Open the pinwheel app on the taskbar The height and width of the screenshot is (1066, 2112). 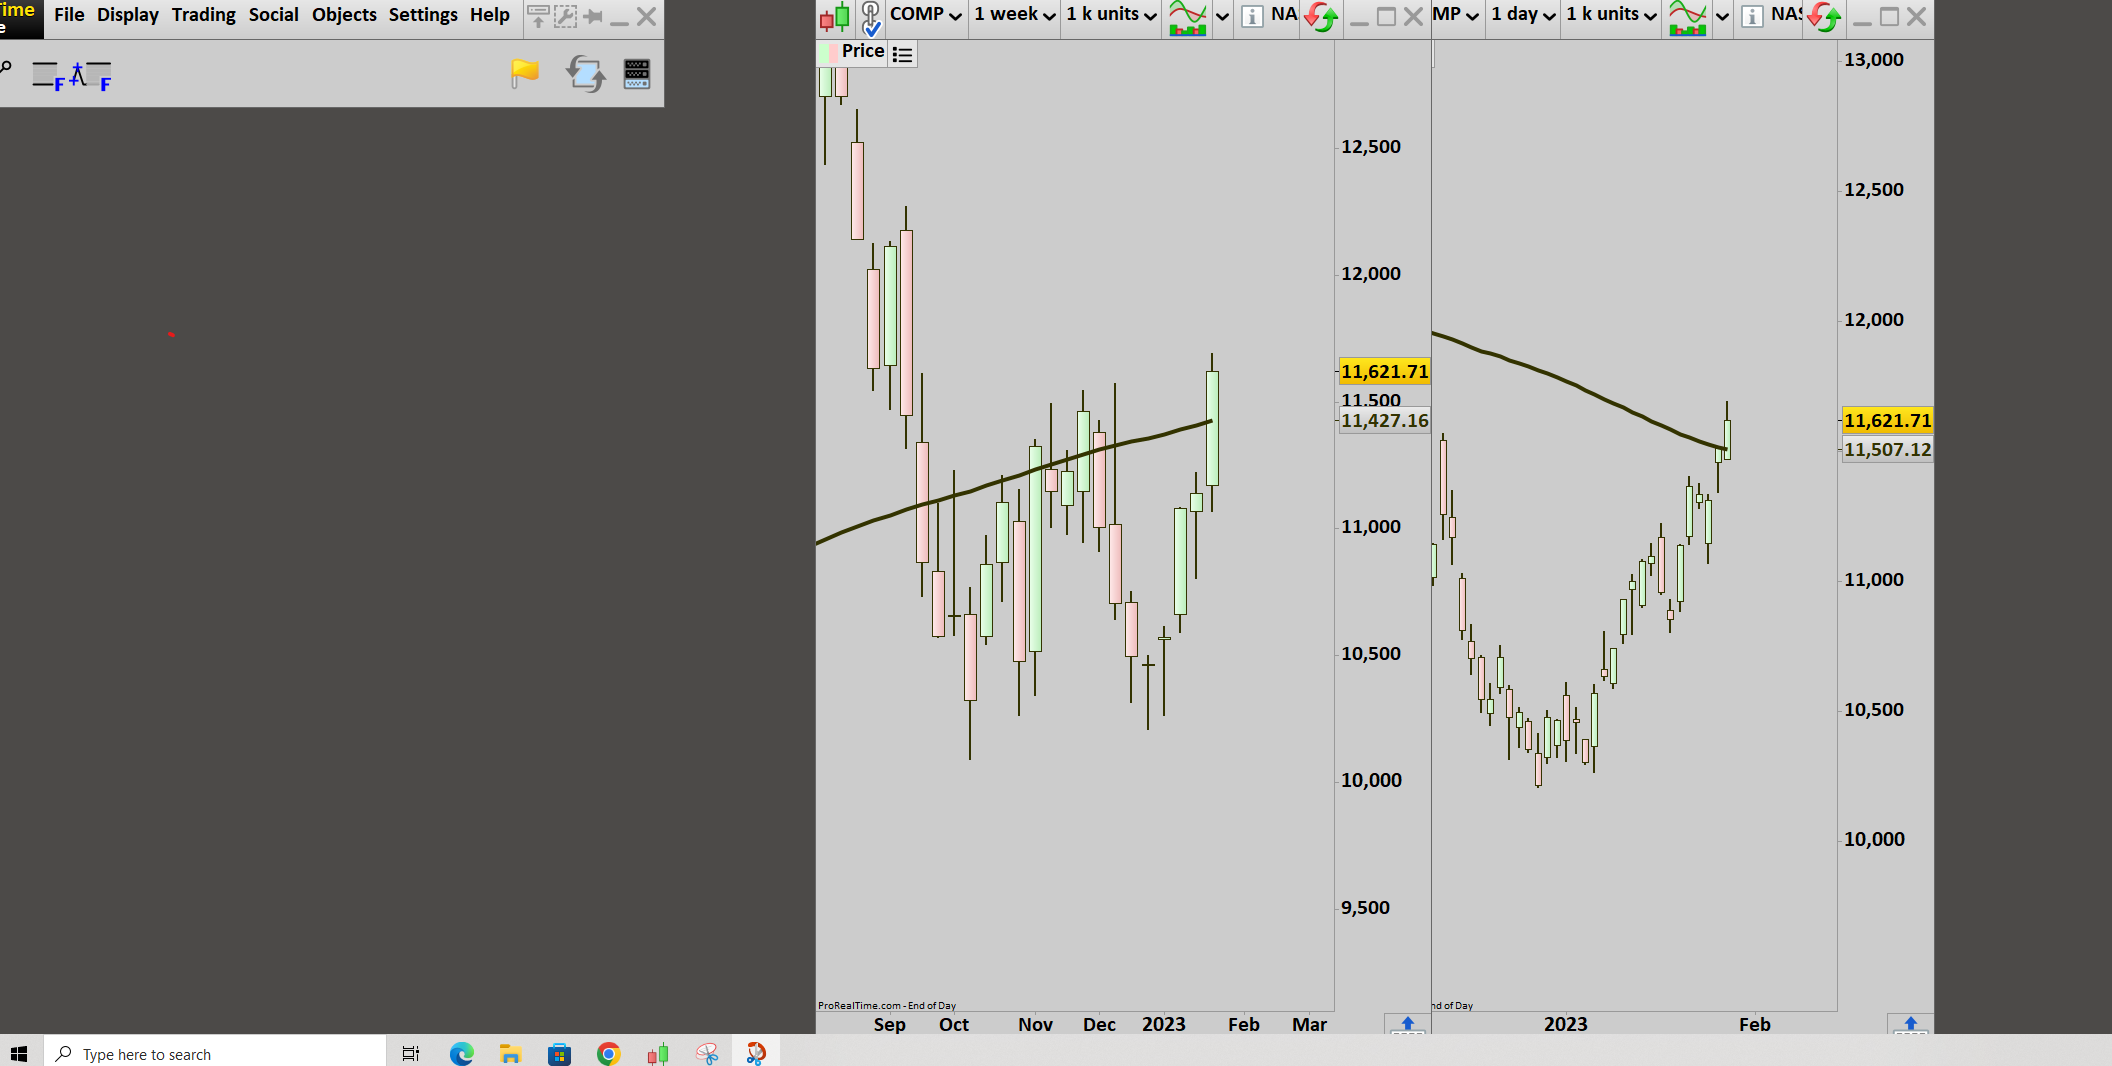[707, 1054]
